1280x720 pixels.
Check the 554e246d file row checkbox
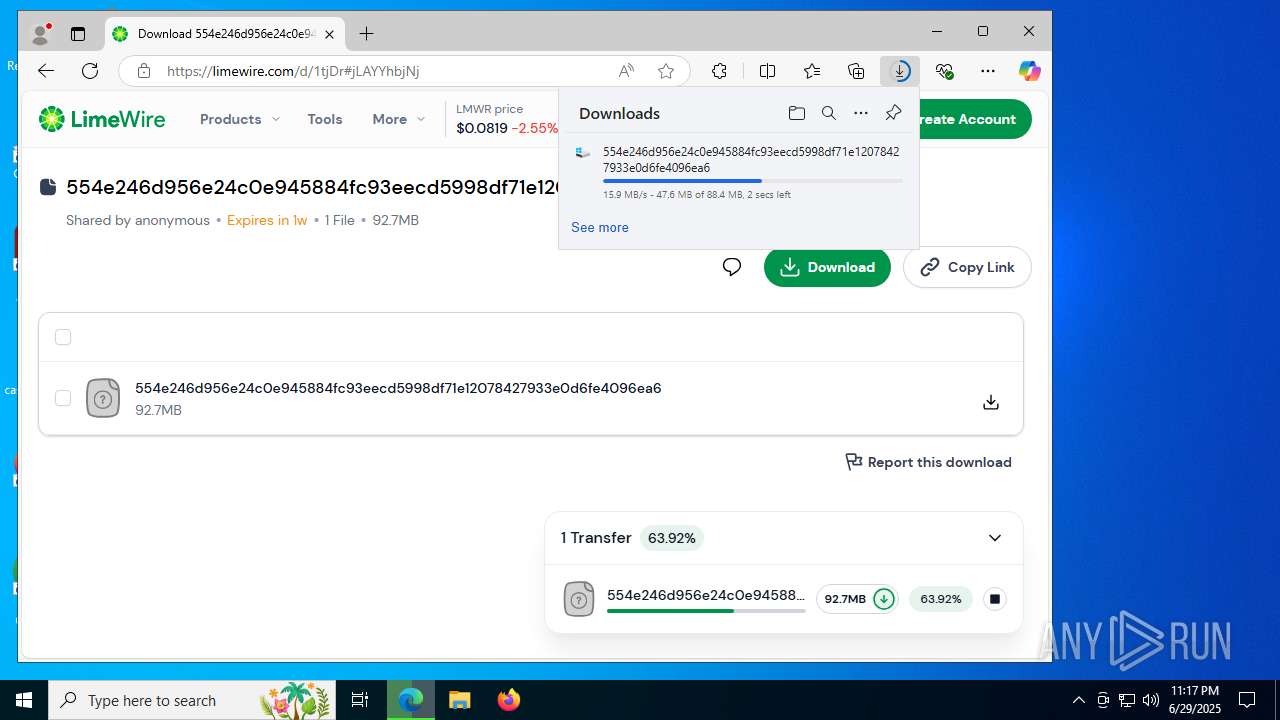pos(63,398)
